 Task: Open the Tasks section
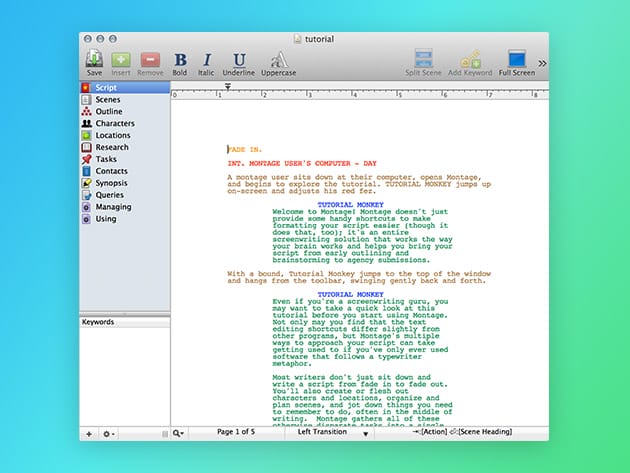click(125, 159)
